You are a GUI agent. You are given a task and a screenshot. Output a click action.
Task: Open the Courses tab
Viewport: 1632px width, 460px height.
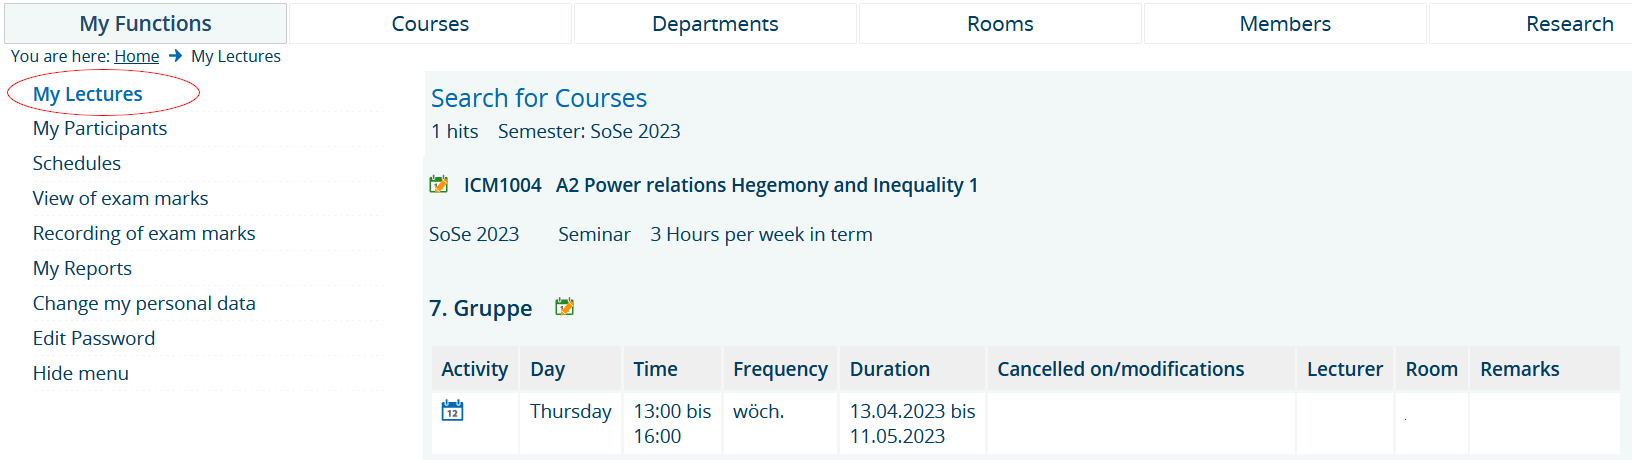430,24
